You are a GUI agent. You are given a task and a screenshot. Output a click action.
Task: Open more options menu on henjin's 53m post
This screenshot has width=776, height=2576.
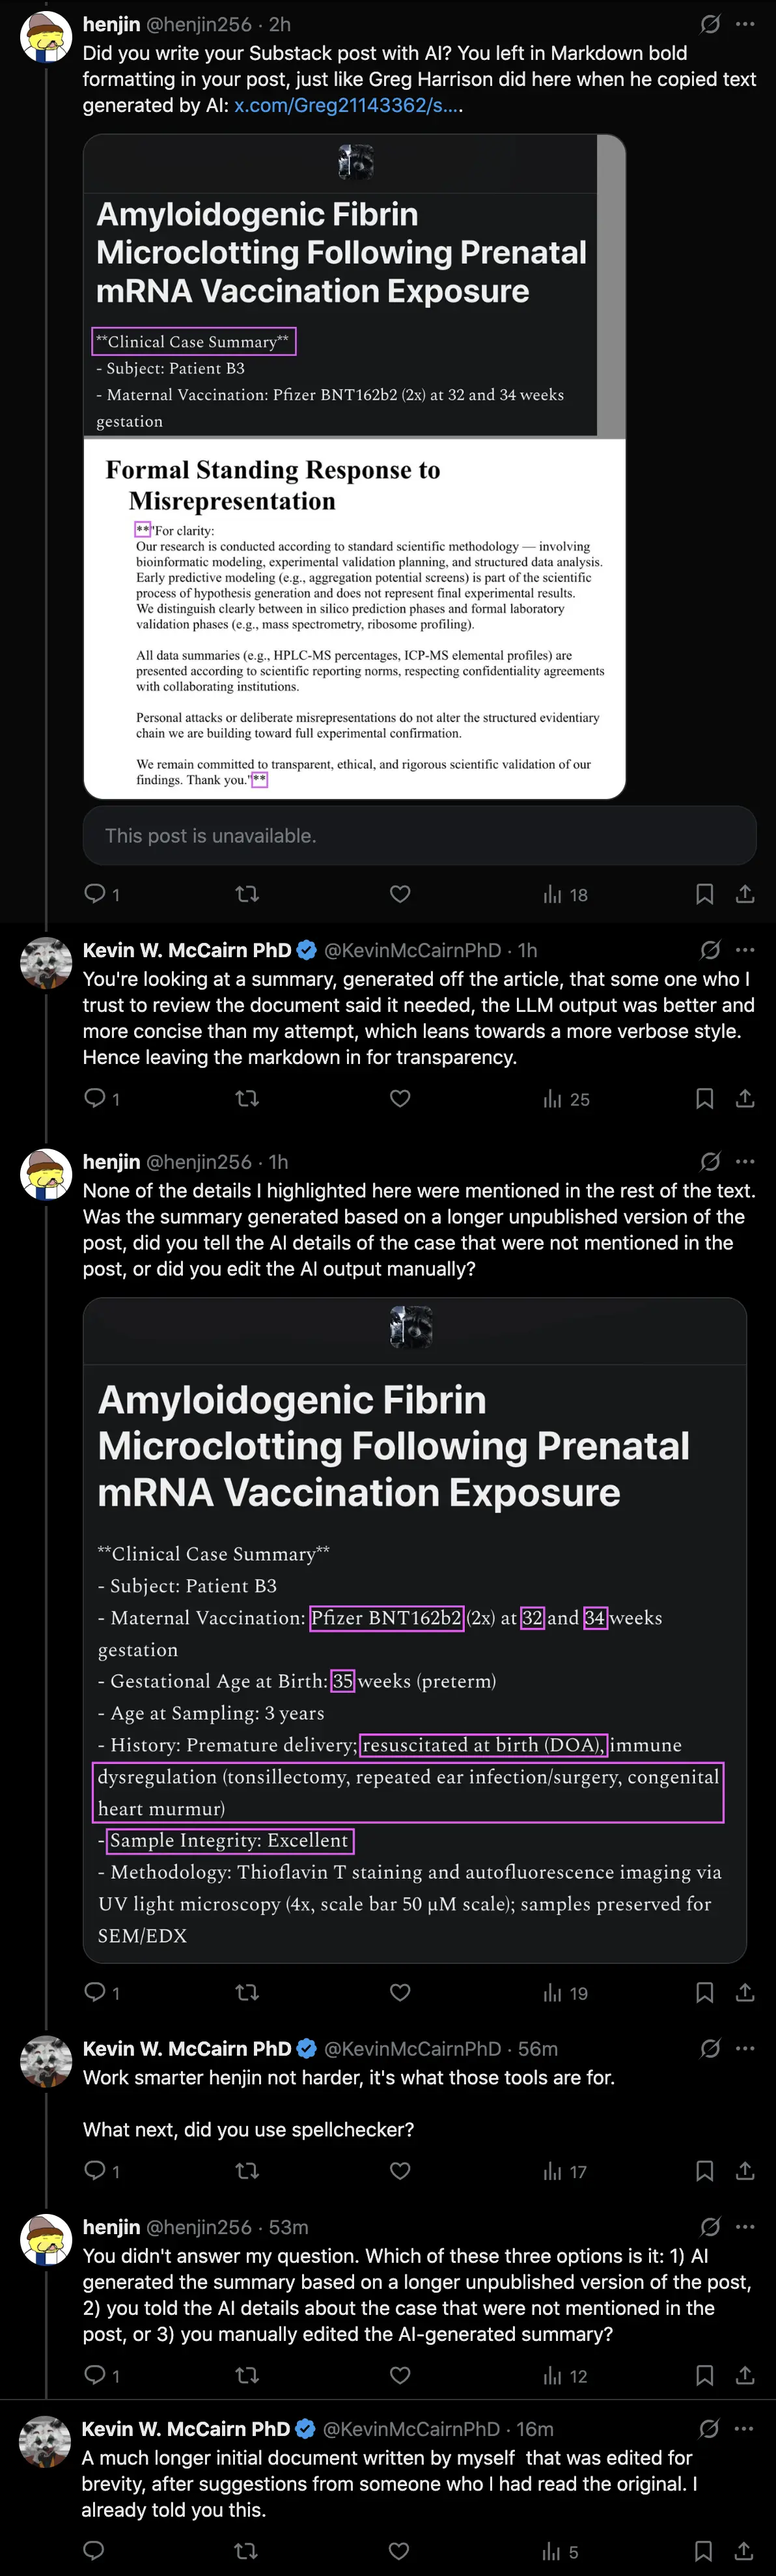click(745, 2227)
